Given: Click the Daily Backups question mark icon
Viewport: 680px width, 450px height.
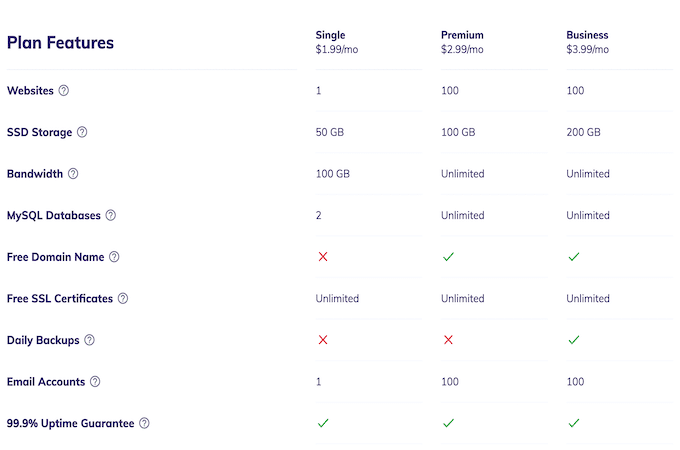Looking at the screenshot, I should (x=89, y=340).
